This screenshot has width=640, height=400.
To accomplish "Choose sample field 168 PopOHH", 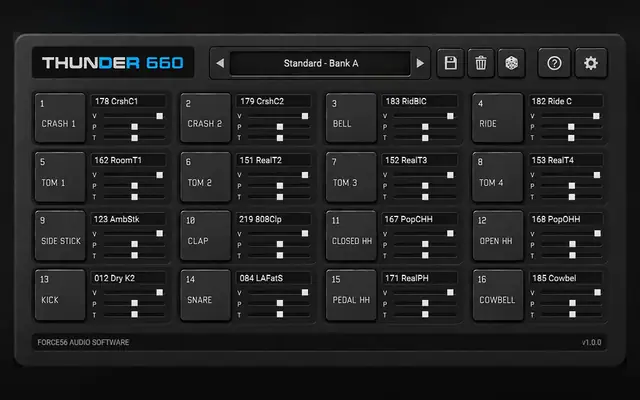I will coord(566,219).
